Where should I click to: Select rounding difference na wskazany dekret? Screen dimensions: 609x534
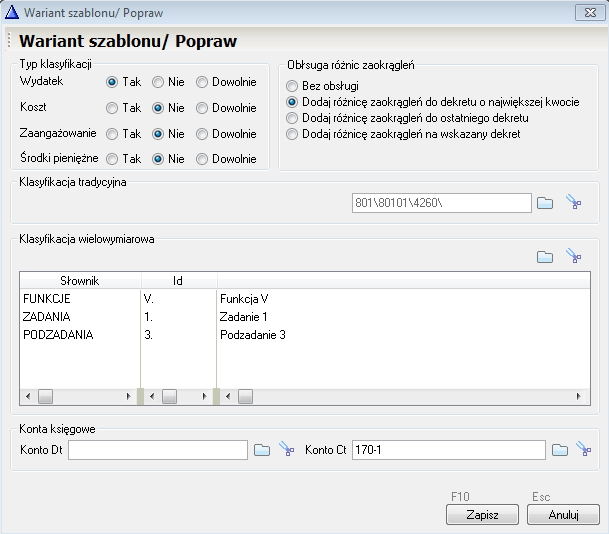(x=292, y=133)
